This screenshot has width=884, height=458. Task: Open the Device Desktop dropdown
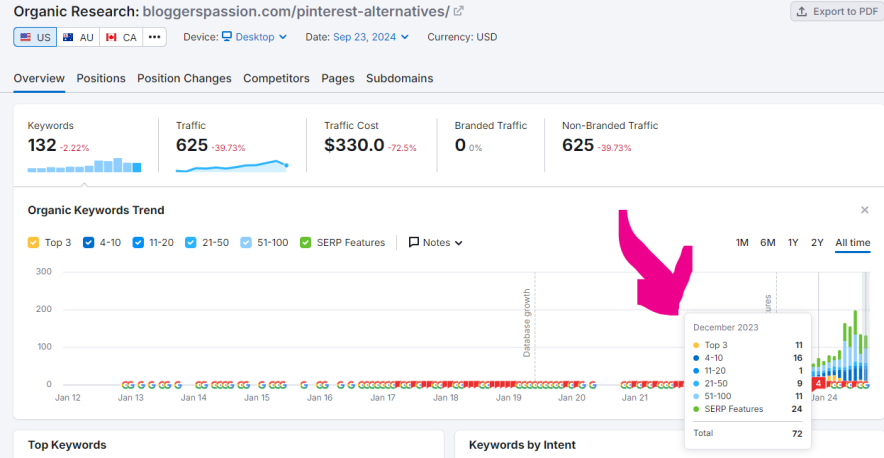click(254, 37)
